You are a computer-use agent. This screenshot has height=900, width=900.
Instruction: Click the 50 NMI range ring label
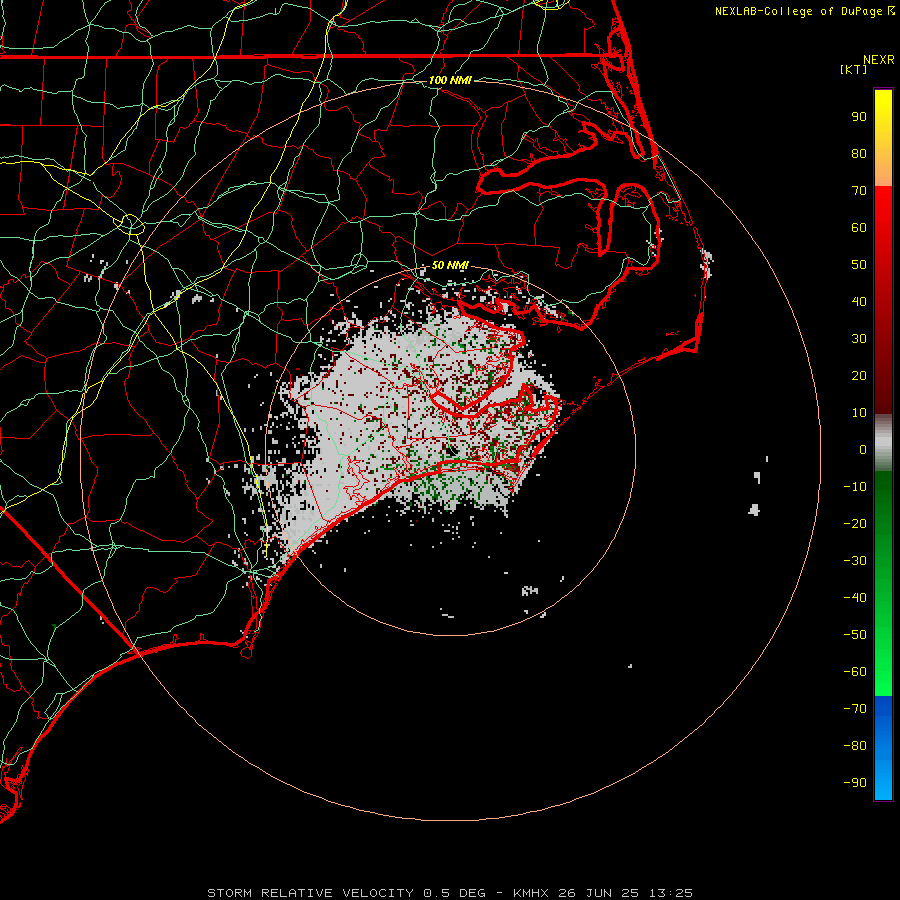point(450,265)
